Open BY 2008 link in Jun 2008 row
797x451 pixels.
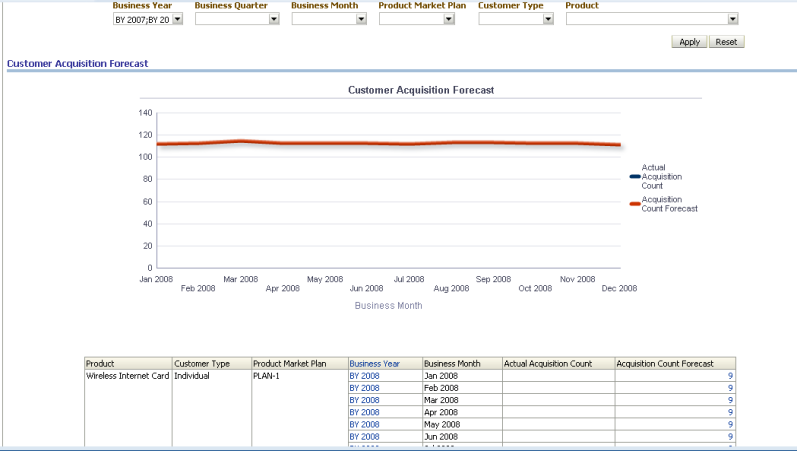pyautogui.click(x=364, y=437)
